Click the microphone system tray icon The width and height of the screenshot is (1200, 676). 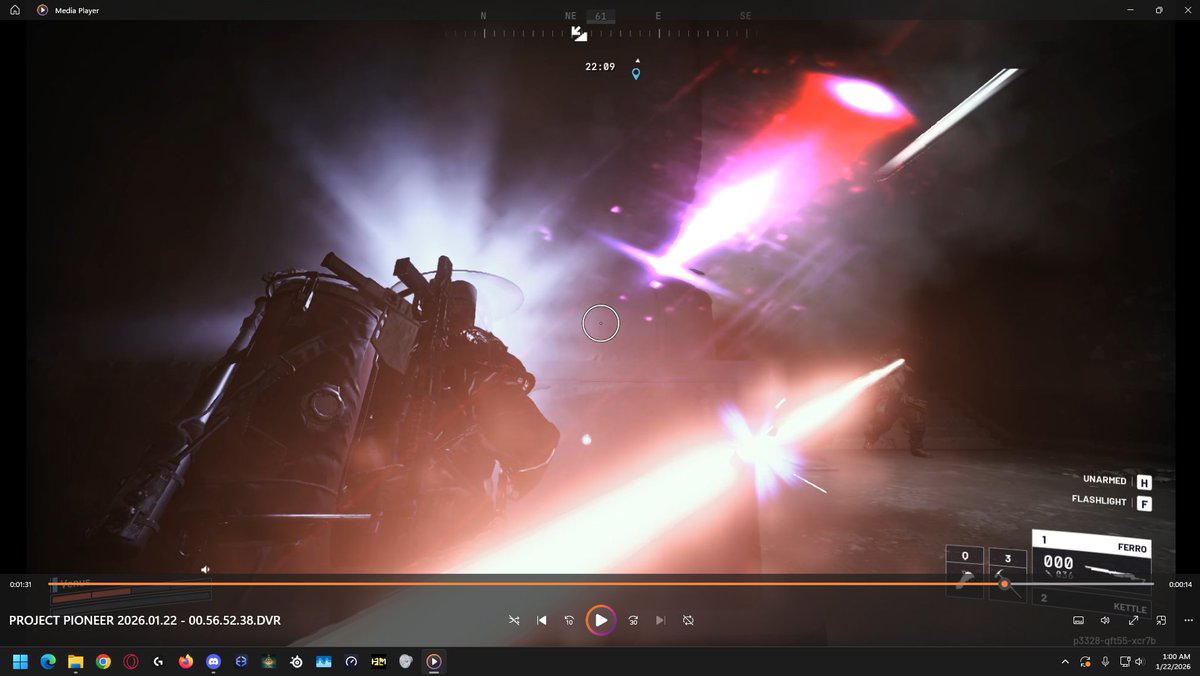(1105, 661)
